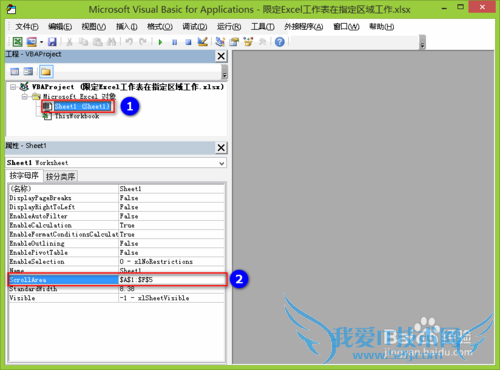This screenshot has width=500, height=370.
Task: Open the 编辑(E) menu
Action: tap(60, 27)
